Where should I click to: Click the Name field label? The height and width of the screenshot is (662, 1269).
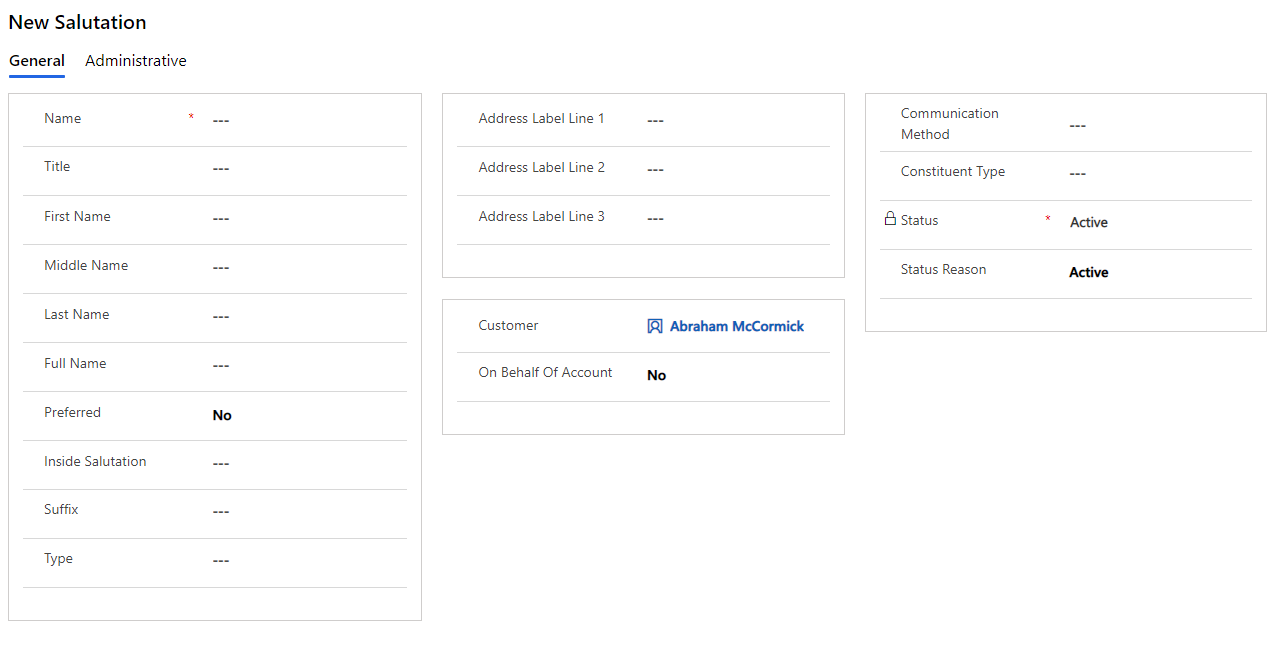tap(63, 118)
